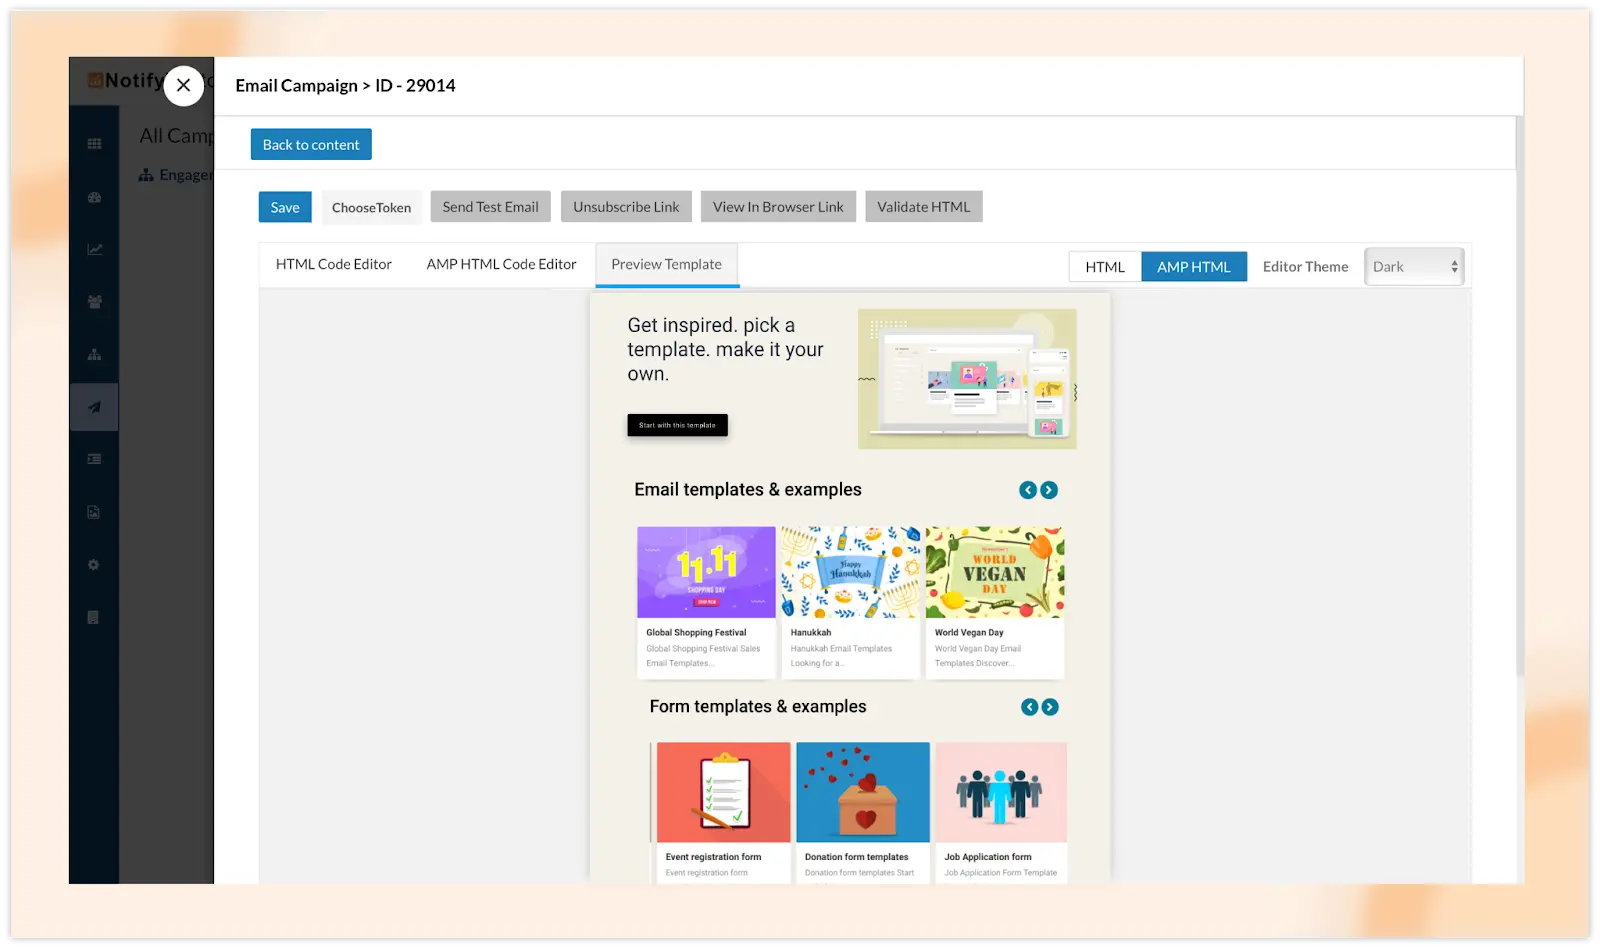Screen dimensions: 1600x949
Task: Open the dashboard gauge icon in sidebar
Action: (x=94, y=197)
